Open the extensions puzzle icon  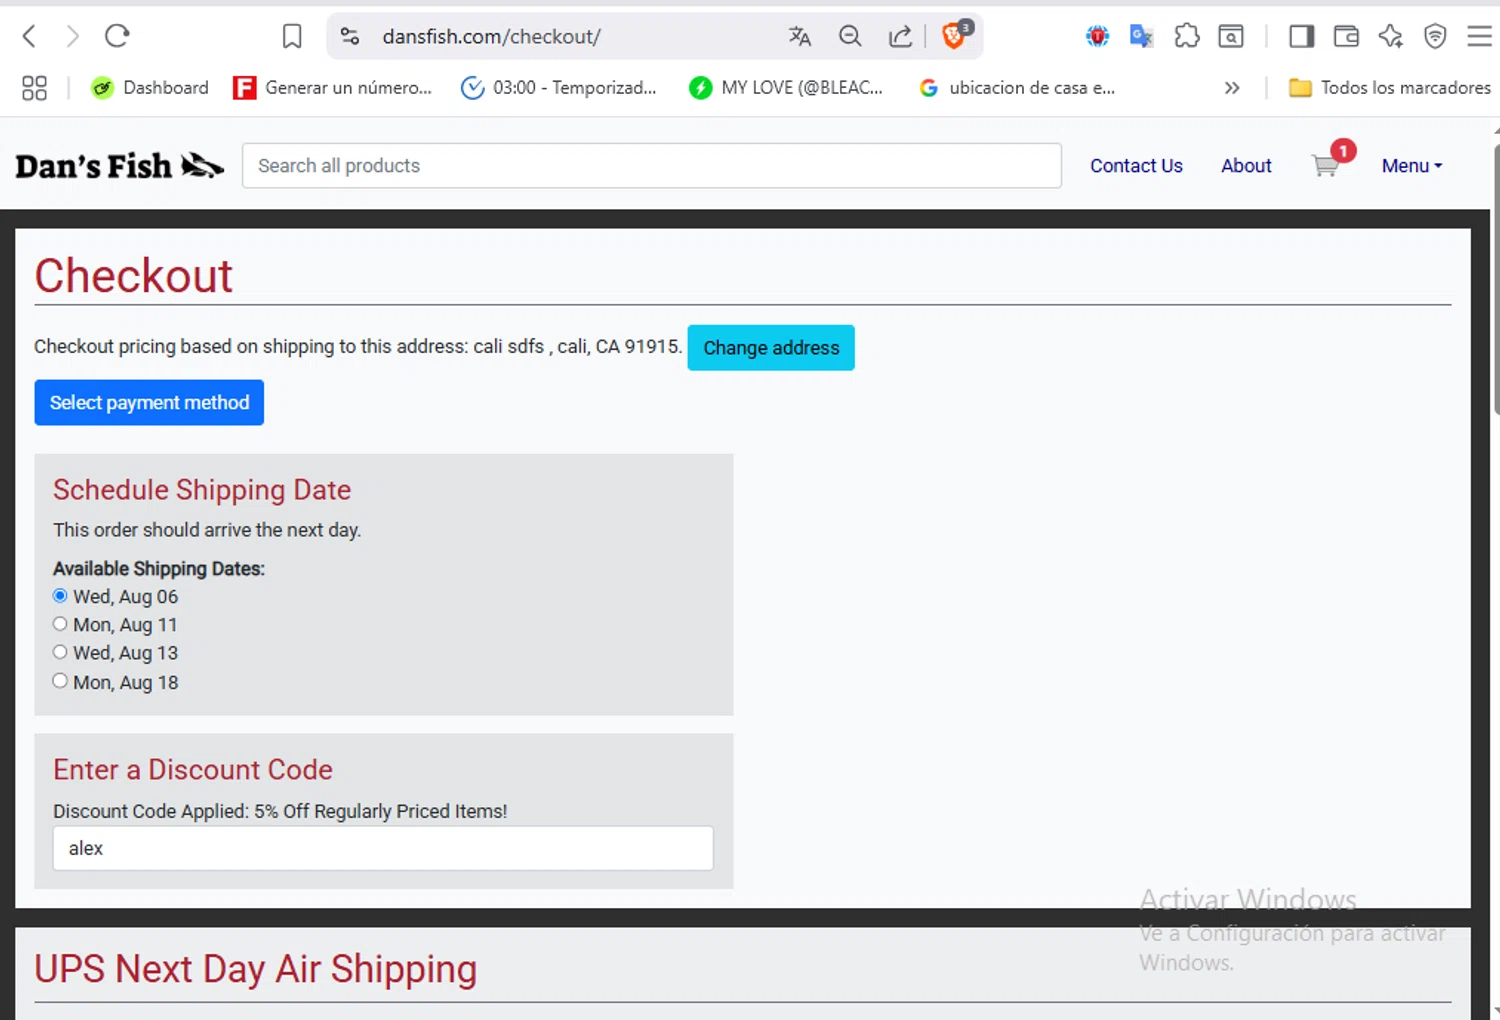pyautogui.click(x=1187, y=37)
